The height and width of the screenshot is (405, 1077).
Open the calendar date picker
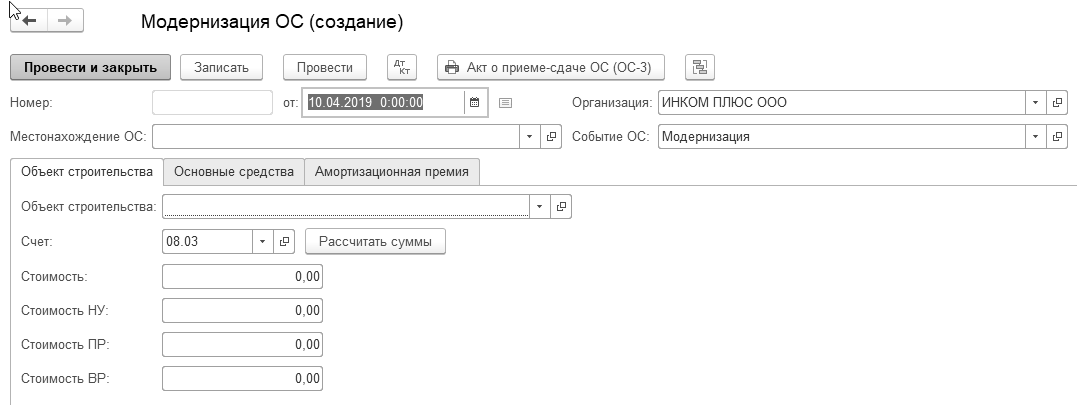(476, 102)
